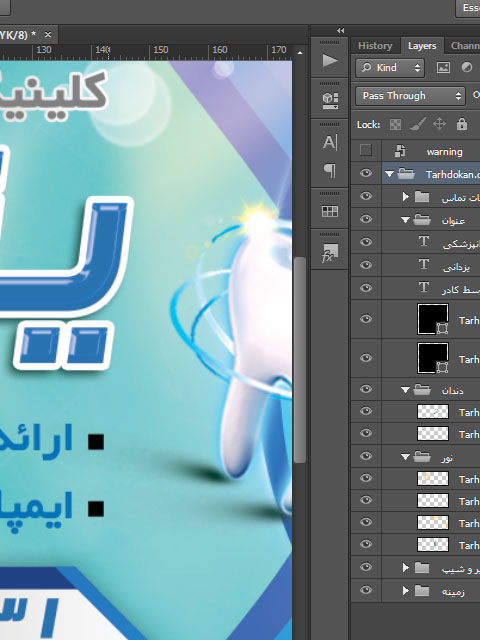The height and width of the screenshot is (640, 480).
Task: Select the warning layer name
Action: click(x=444, y=152)
